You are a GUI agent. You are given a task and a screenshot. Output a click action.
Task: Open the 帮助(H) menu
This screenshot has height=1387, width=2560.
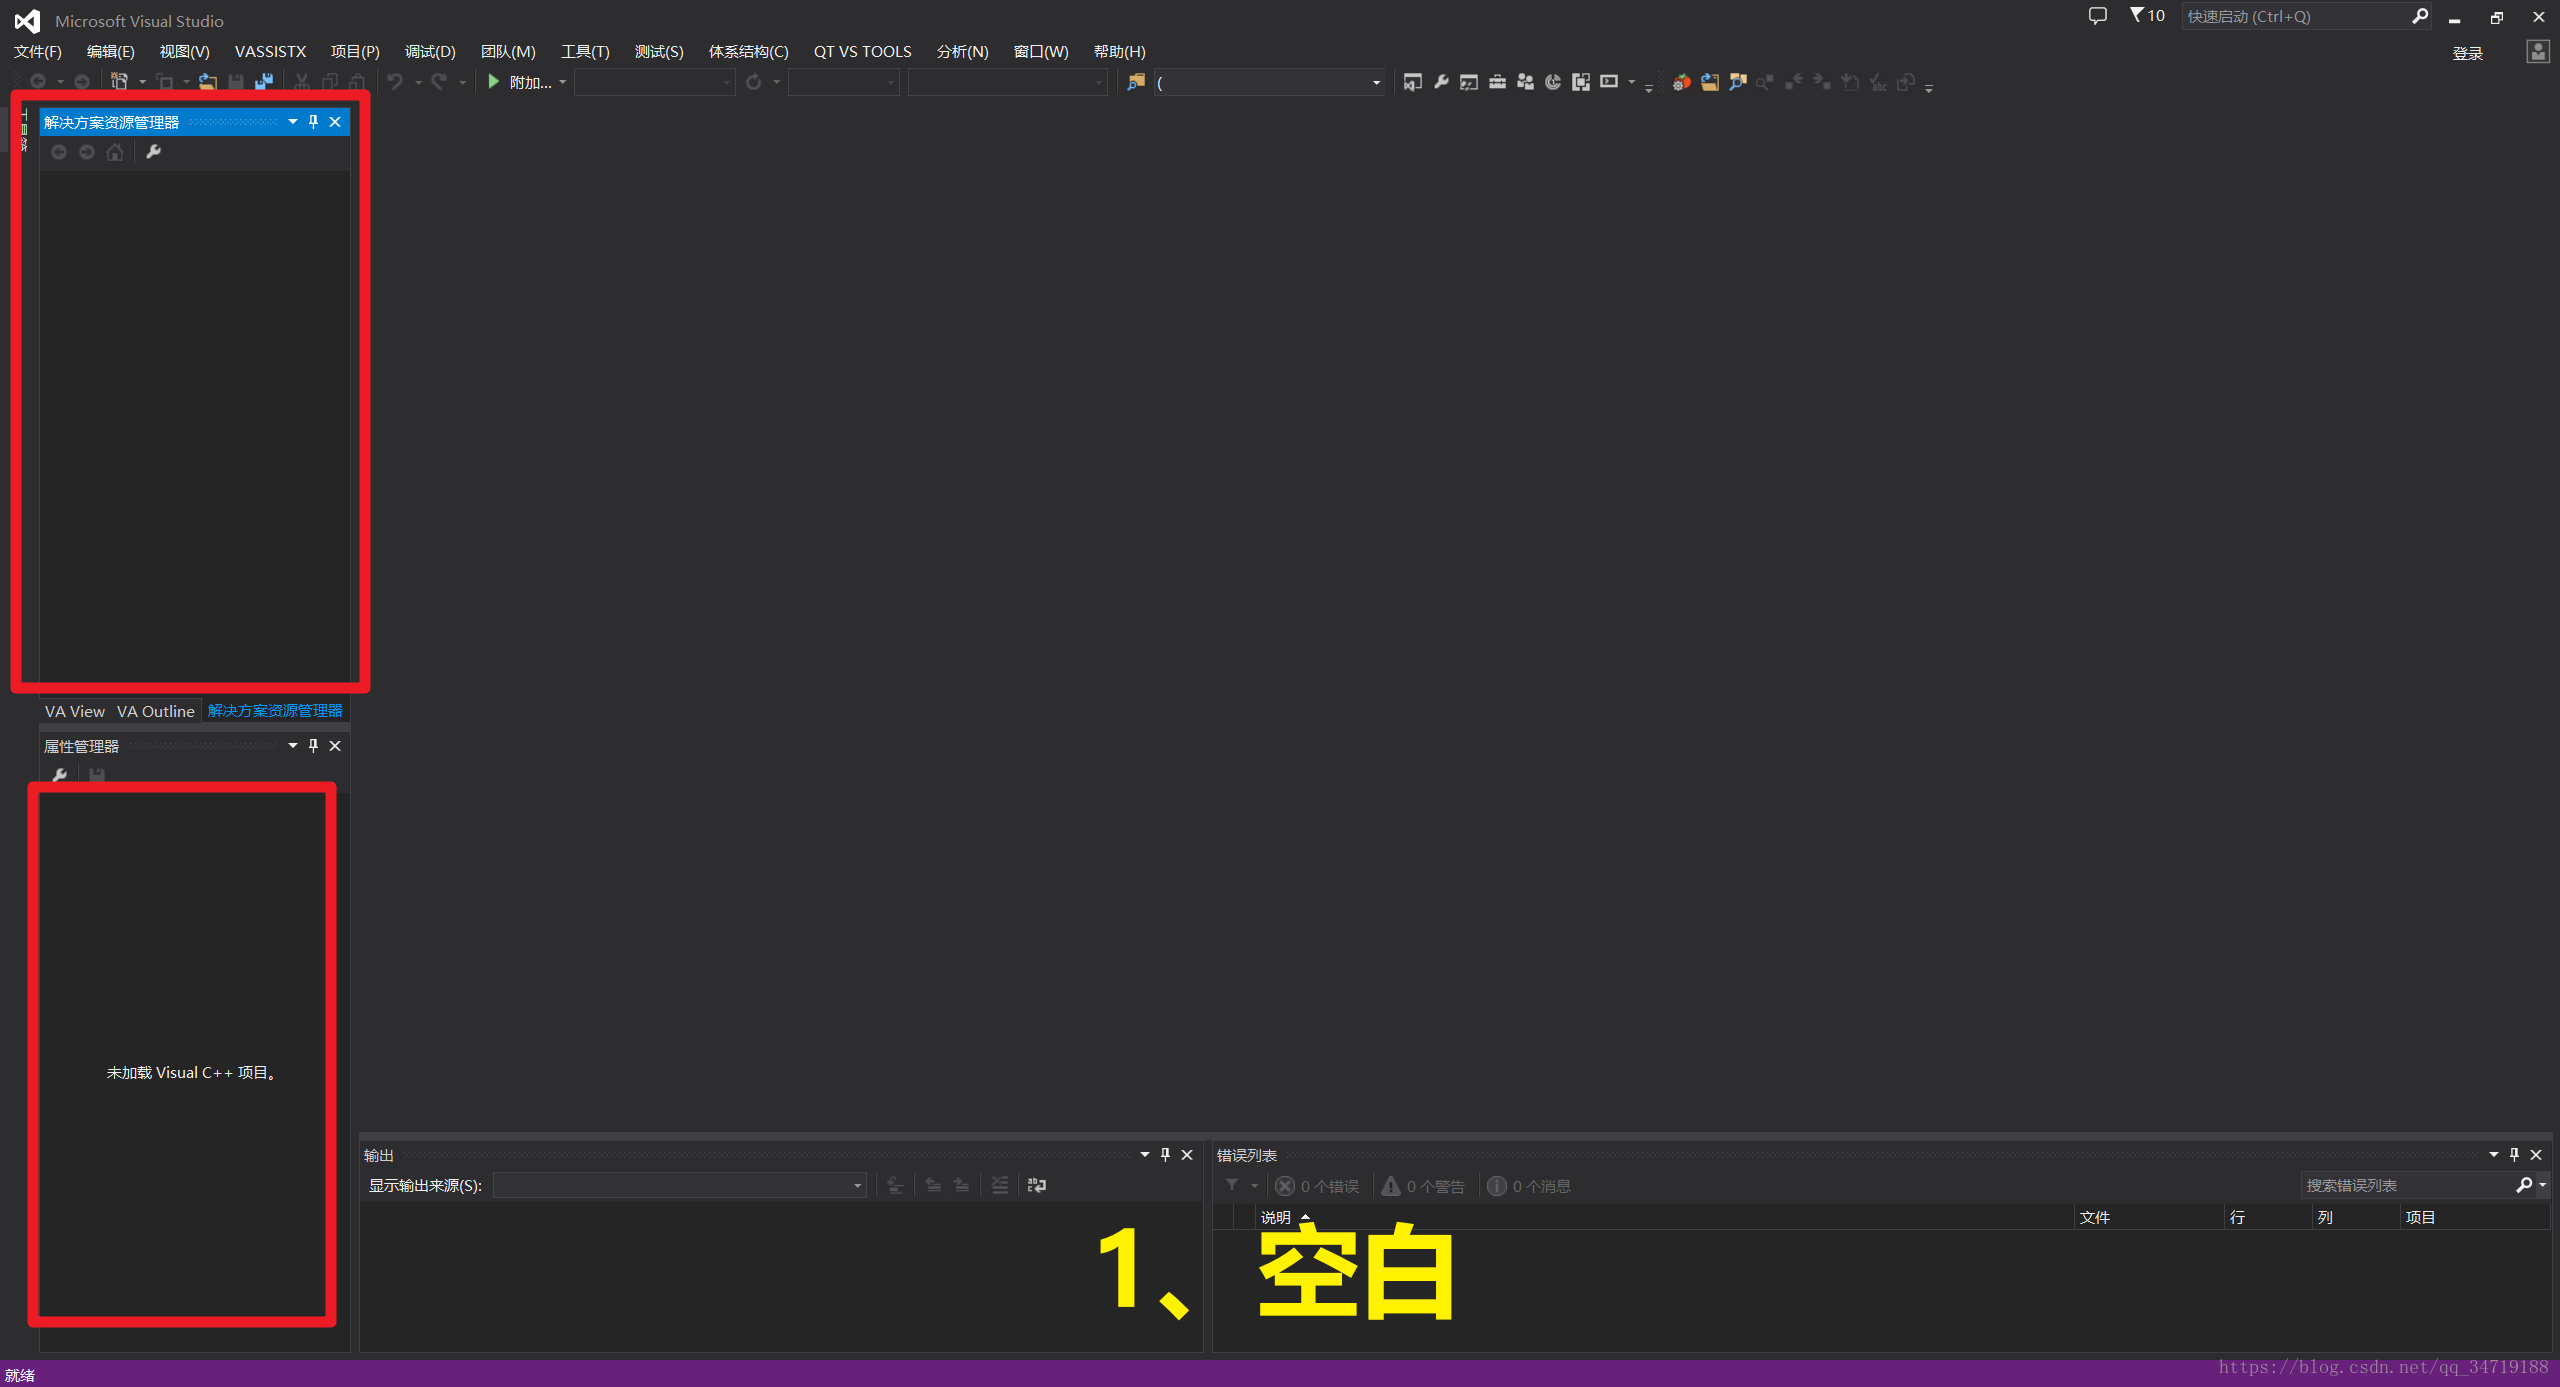point(1119,52)
